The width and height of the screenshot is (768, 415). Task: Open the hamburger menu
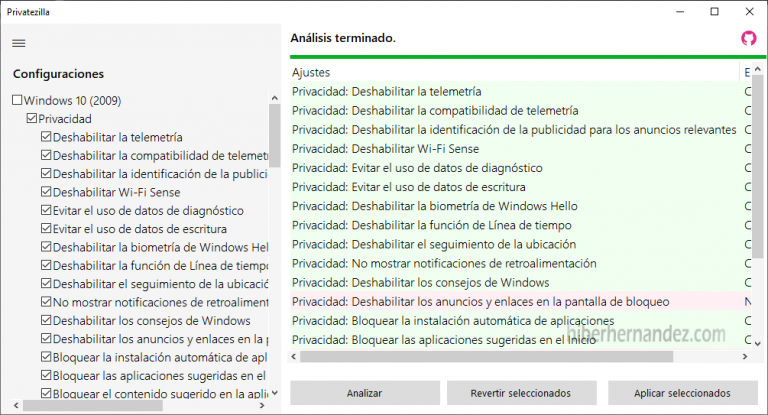click(18, 43)
